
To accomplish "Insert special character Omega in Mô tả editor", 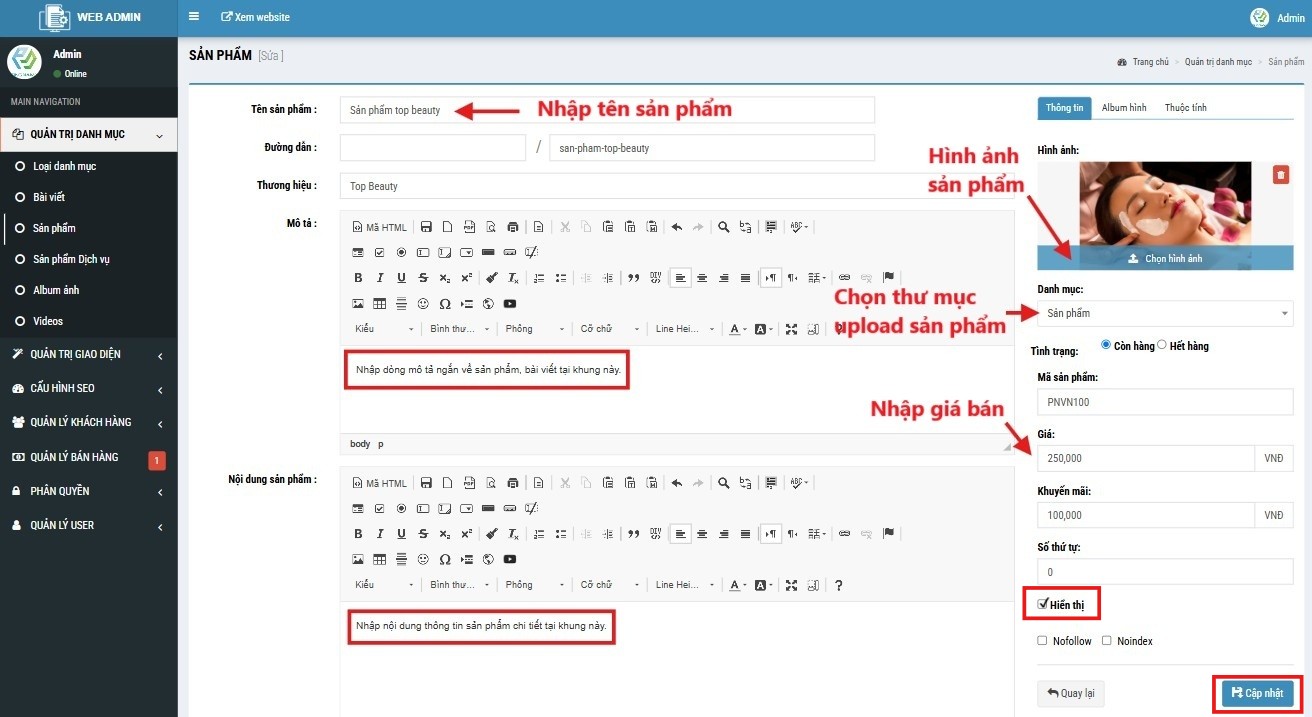I will (445, 304).
